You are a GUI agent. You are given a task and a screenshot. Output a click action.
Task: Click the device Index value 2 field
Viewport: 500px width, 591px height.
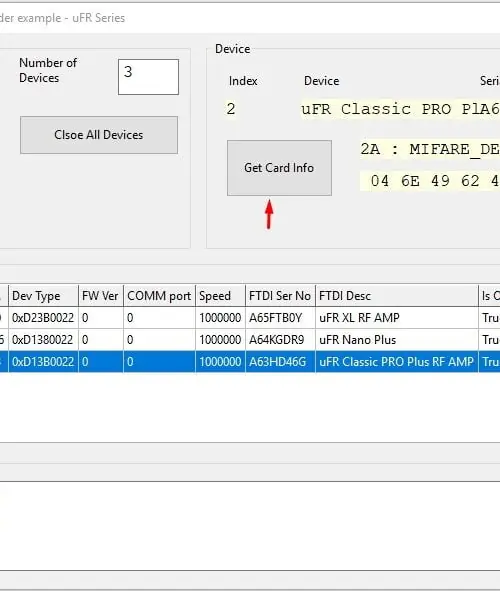[x=231, y=109]
